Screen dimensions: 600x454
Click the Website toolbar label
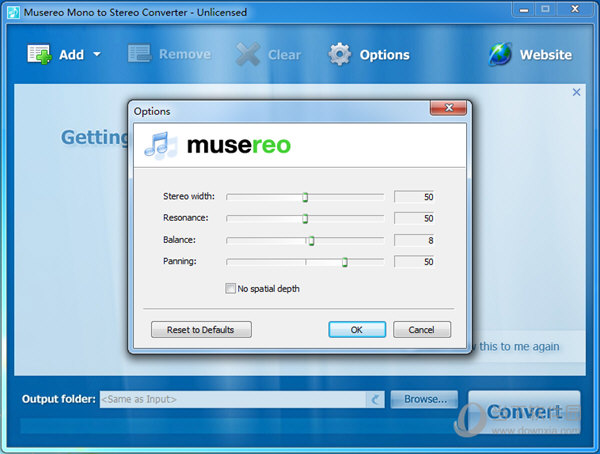(x=546, y=55)
